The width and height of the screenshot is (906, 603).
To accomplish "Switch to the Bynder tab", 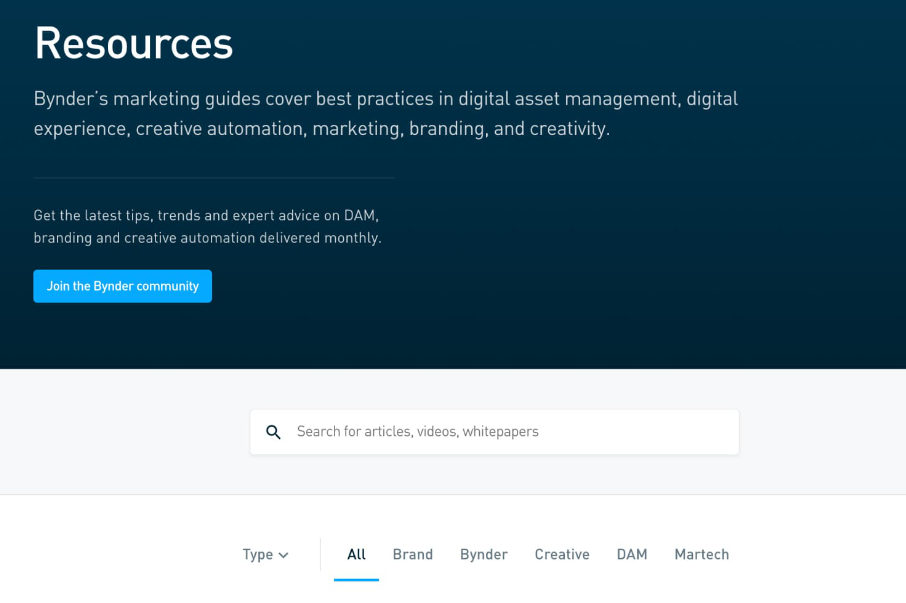I will tap(484, 554).
